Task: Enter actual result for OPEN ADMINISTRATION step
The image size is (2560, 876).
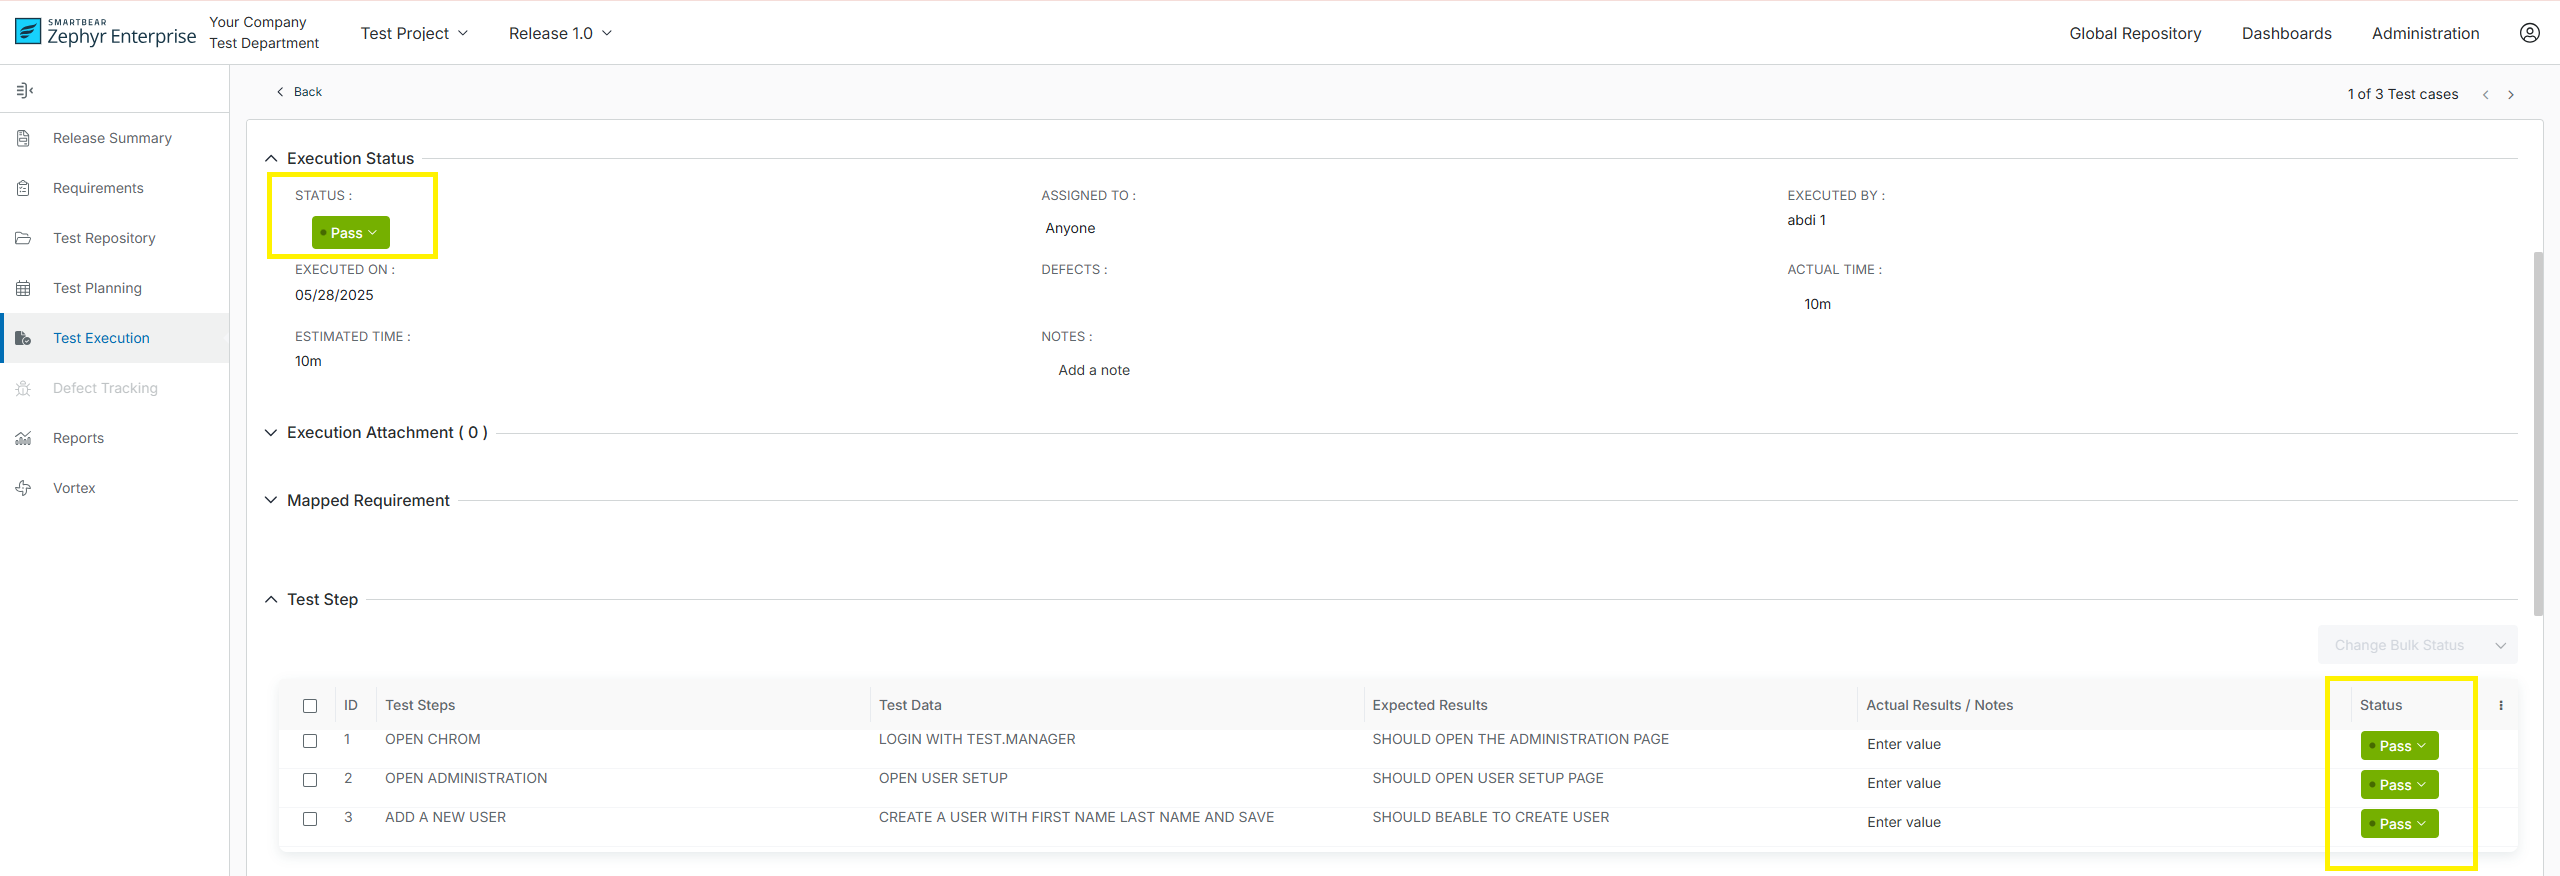Action: pos(1904,783)
